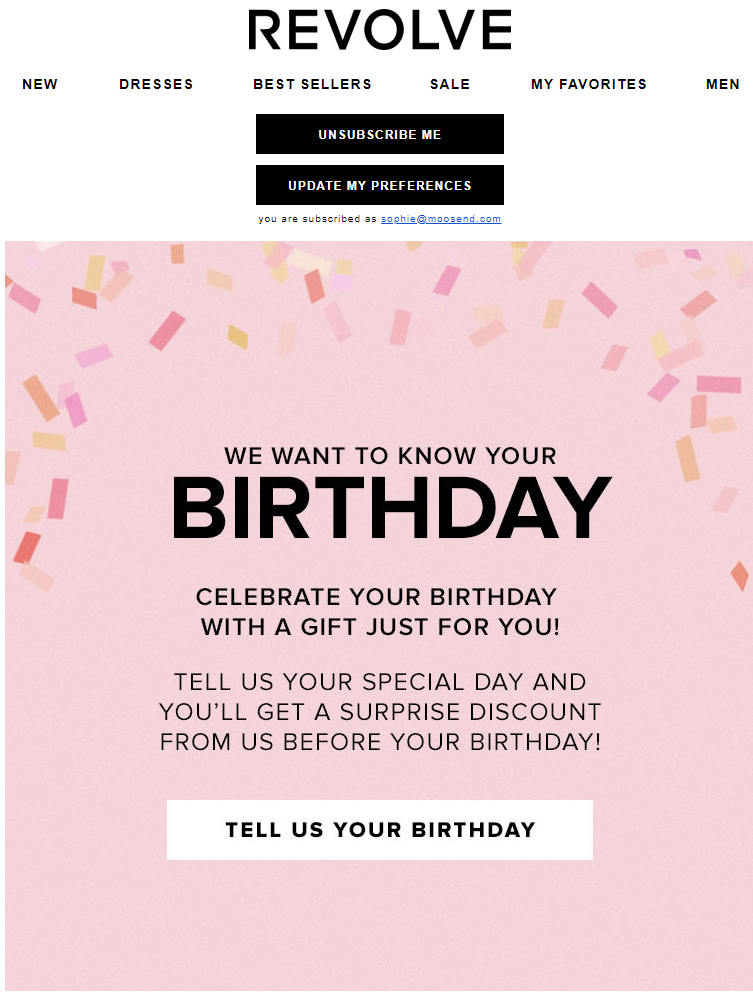Go to the MEN section
Screen dimensions: 753x994
pos(723,84)
